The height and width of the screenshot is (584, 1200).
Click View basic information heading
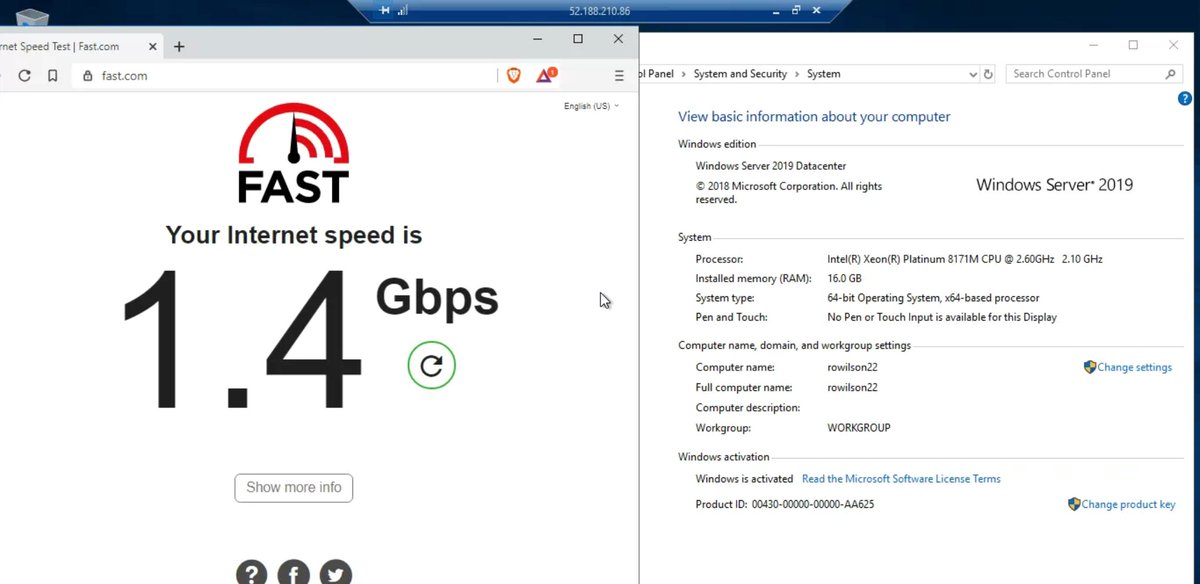[814, 117]
